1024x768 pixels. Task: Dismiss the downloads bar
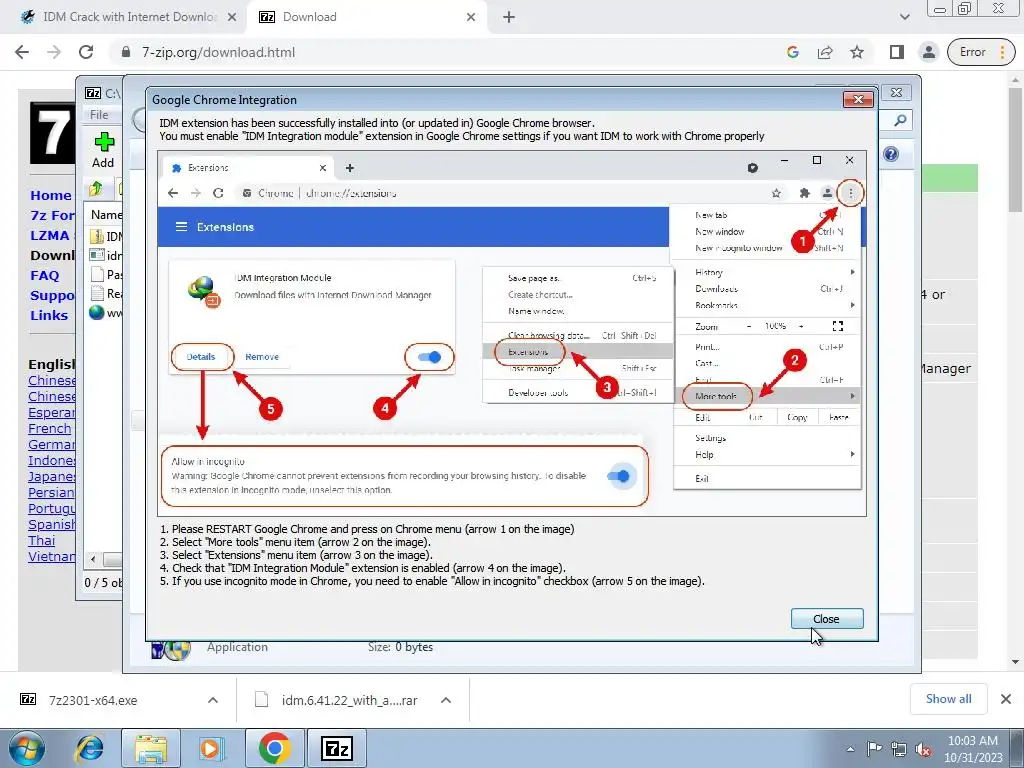[x=1006, y=699]
